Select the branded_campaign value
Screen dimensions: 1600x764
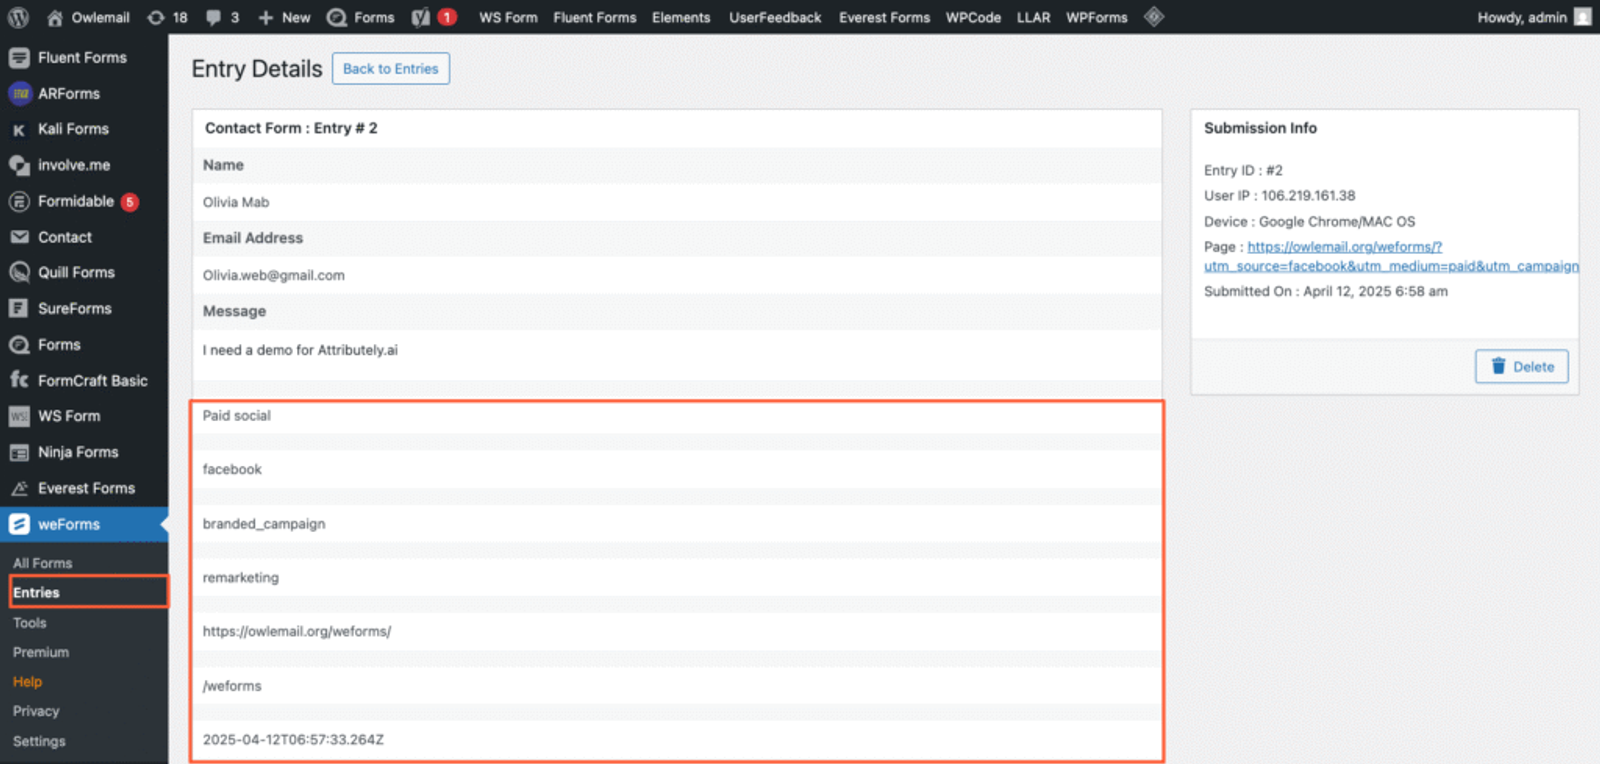[264, 523]
